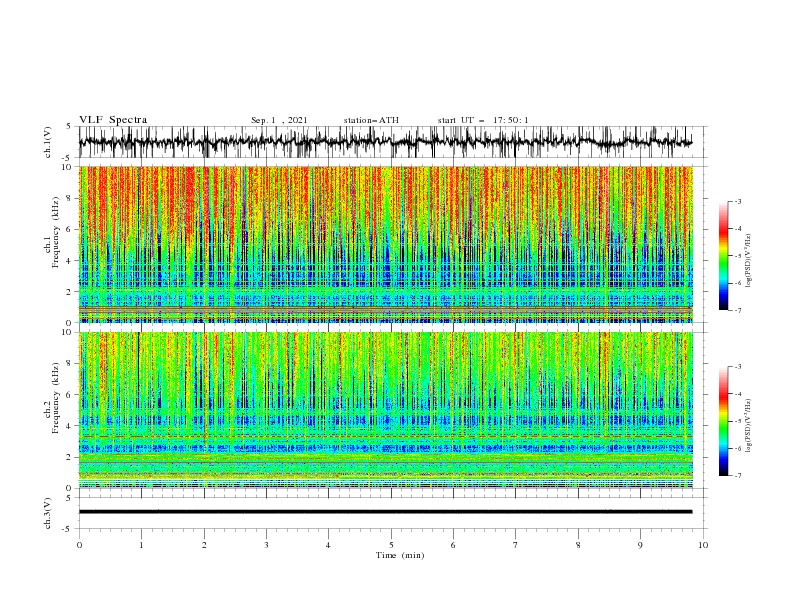Click the "-3" label on ch.1 color bar

(737, 201)
